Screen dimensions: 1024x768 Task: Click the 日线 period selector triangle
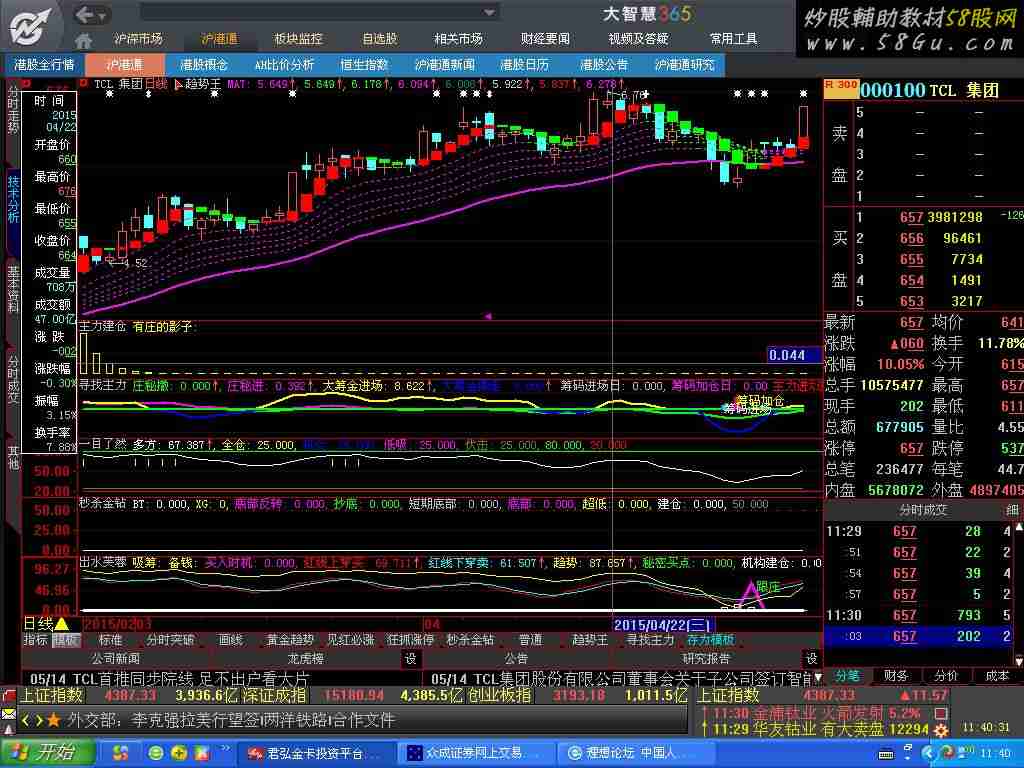click(x=62, y=624)
